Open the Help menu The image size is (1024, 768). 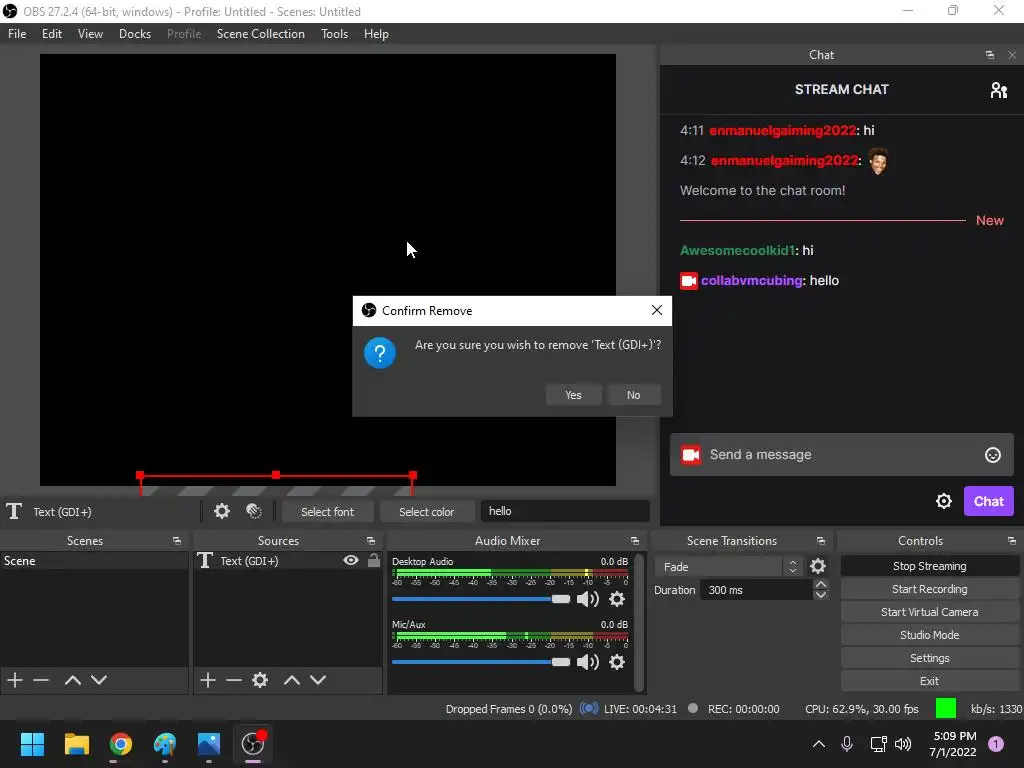click(376, 34)
